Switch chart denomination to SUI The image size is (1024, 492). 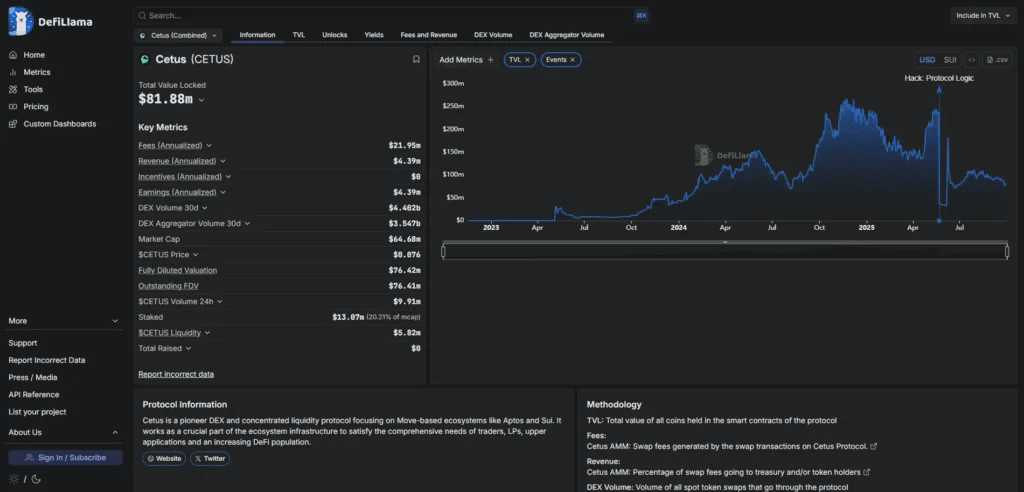pyautogui.click(x=950, y=59)
